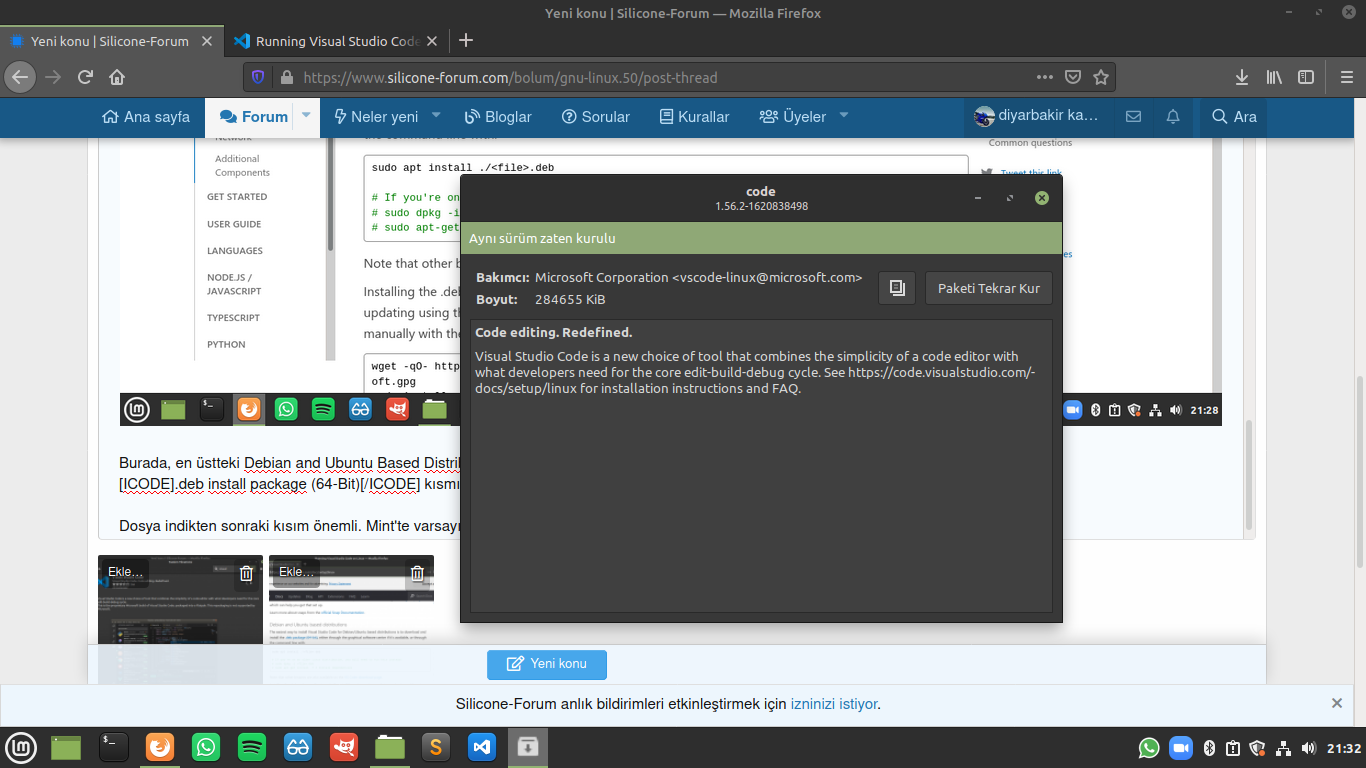Click second attachment Ekle... label

coord(298,572)
